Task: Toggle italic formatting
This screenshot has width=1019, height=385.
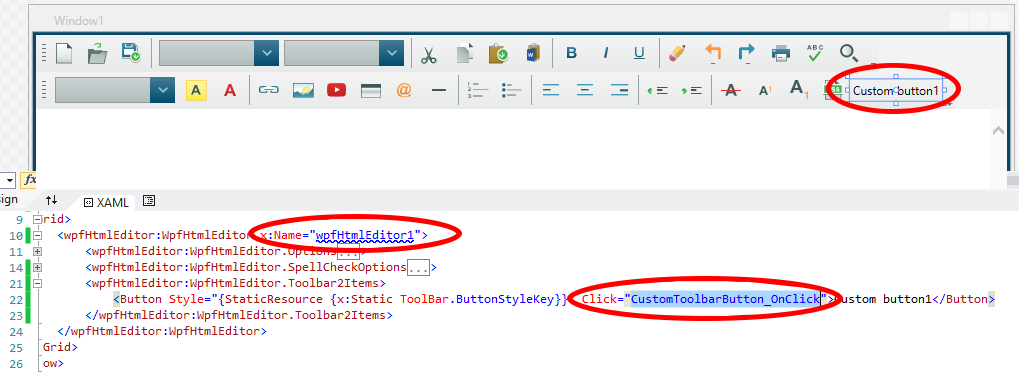Action: coord(606,53)
